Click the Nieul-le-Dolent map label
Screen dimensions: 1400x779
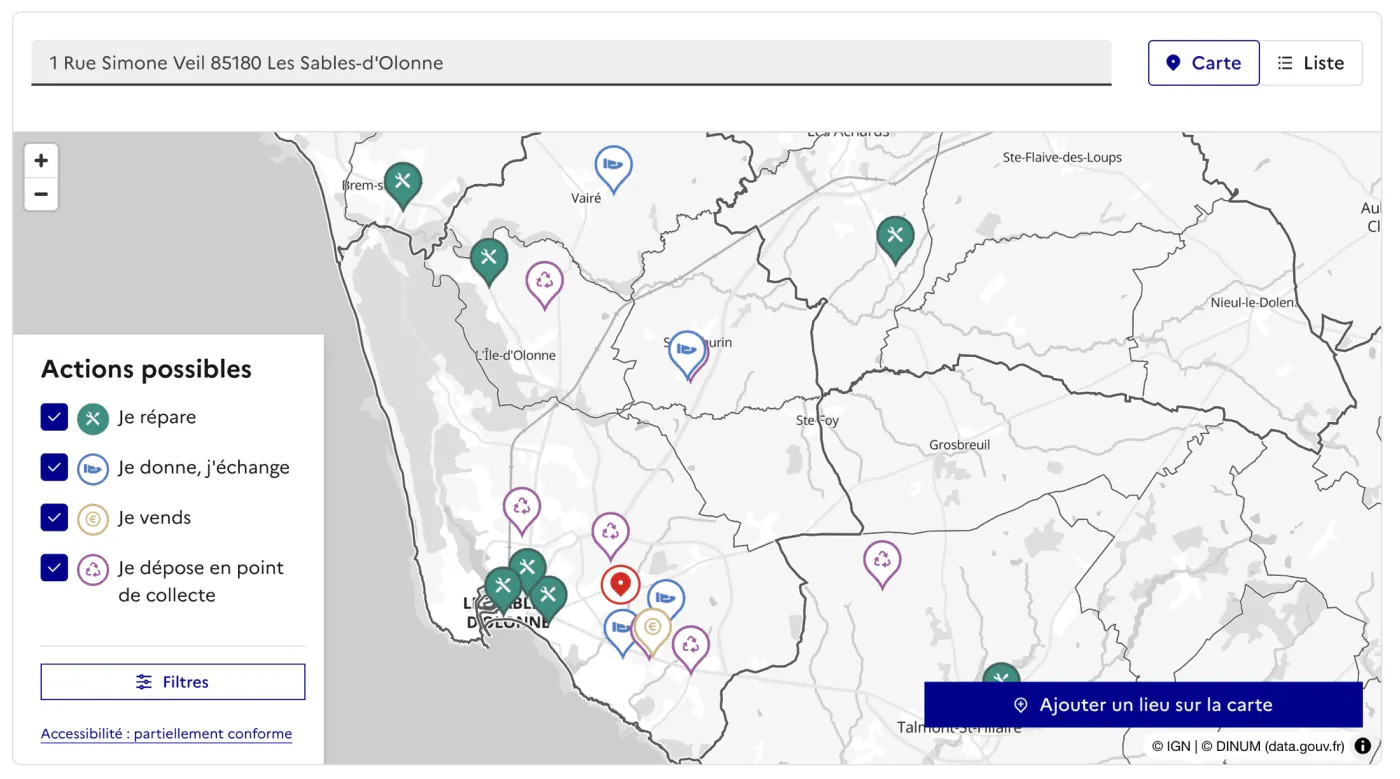pos(1253,302)
